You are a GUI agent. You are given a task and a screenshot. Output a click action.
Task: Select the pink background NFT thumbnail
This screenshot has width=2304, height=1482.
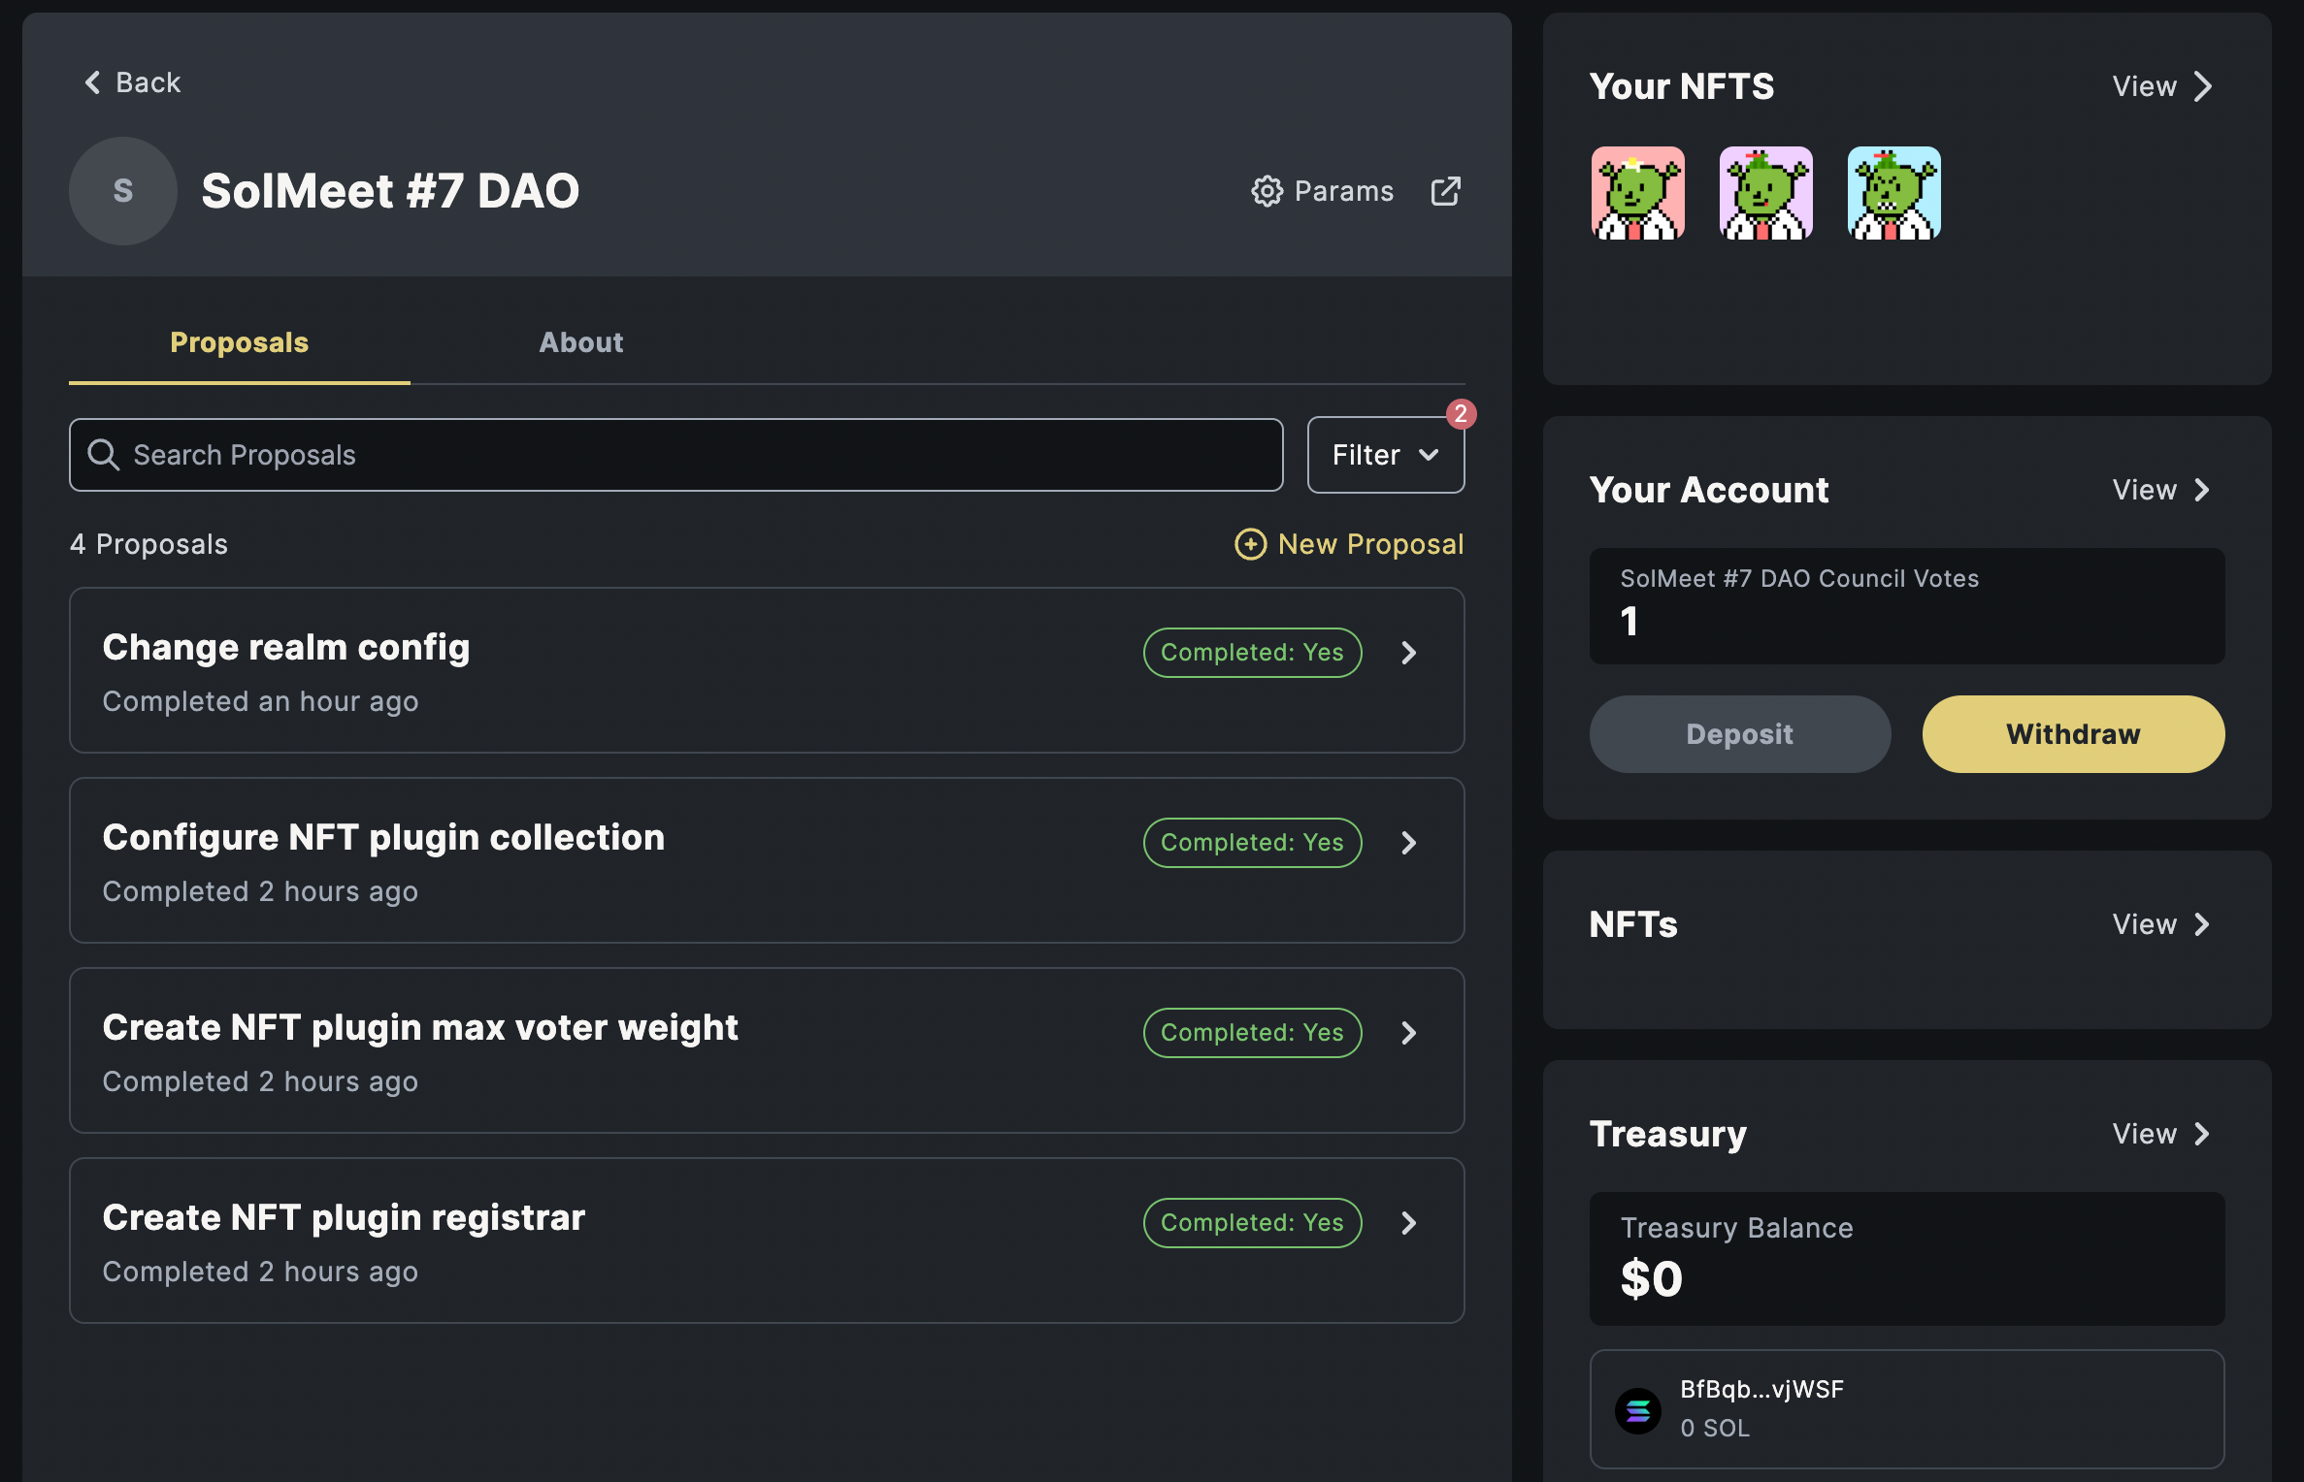(1637, 193)
